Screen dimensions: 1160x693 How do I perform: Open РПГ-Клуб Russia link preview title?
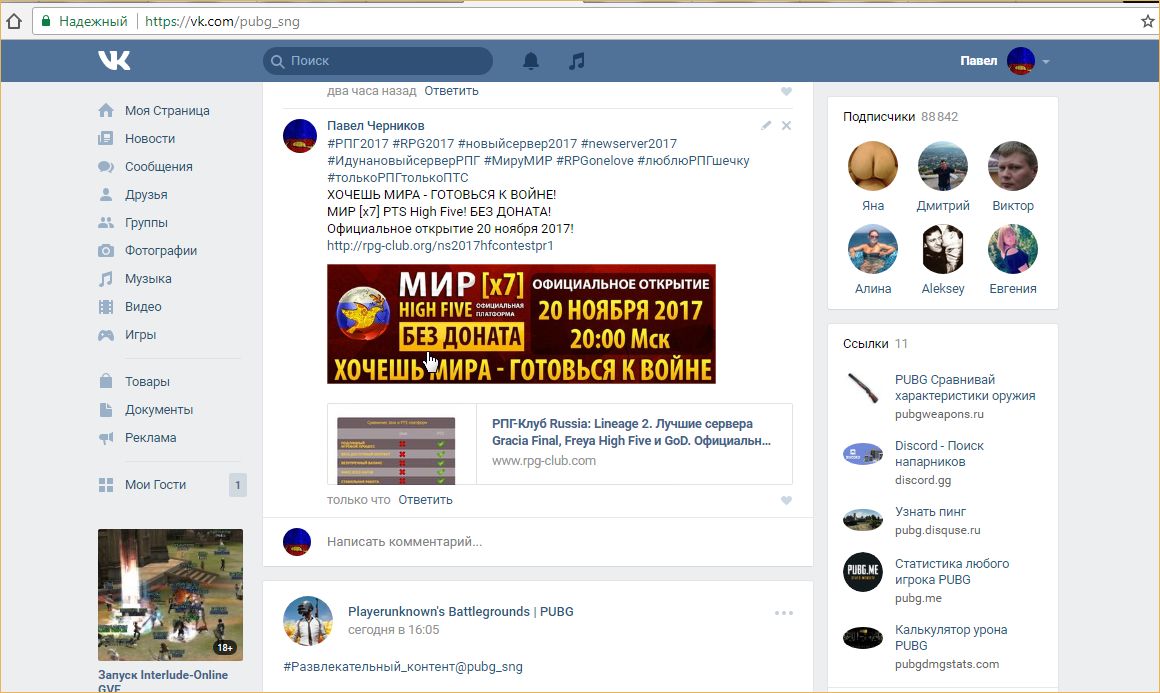pyautogui.click(x=631, y=432)
